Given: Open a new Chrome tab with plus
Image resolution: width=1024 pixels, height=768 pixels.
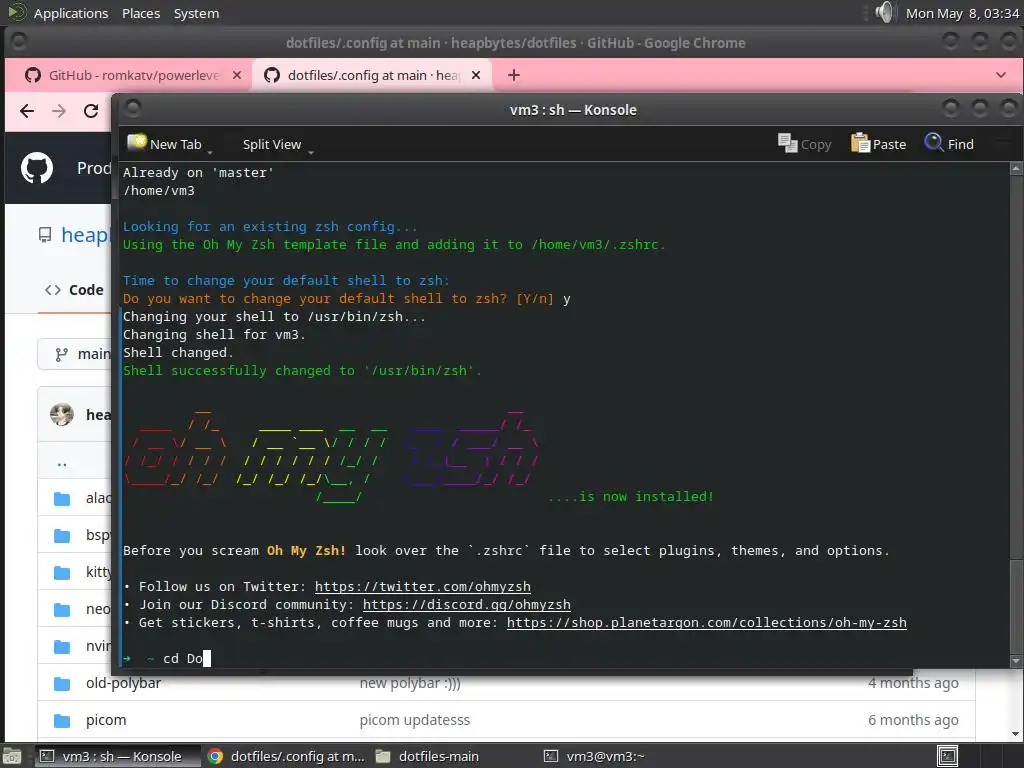Looking at the screenshot, I should click(514, 75).
